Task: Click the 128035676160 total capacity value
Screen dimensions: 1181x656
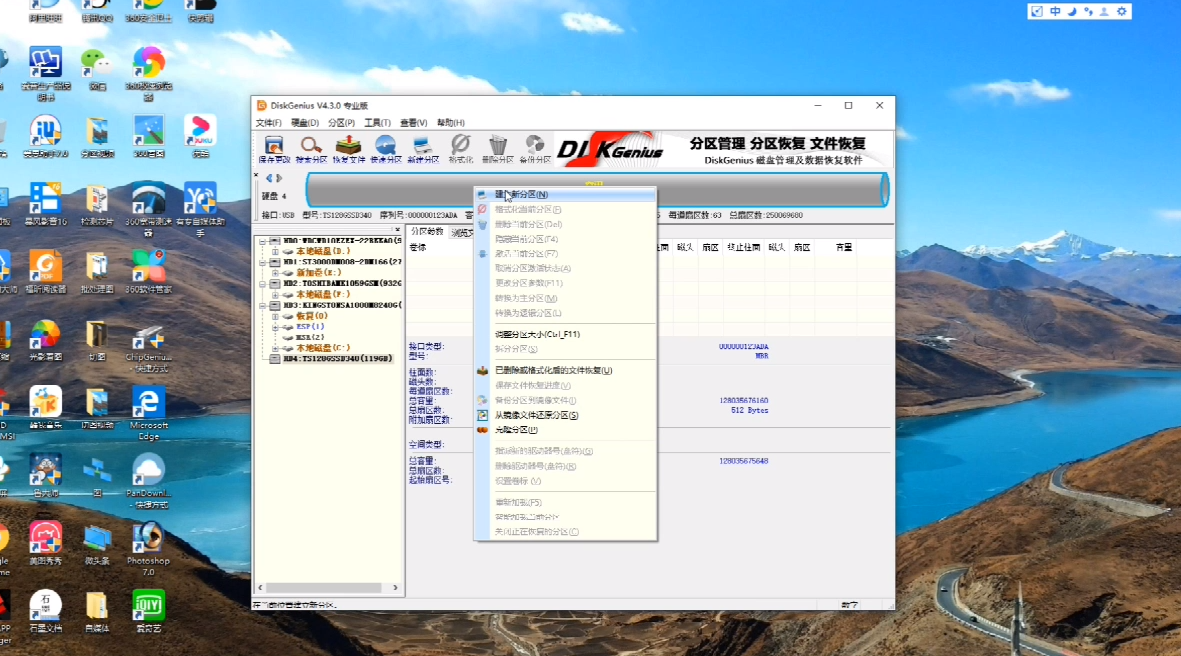Action: [743, 401]
